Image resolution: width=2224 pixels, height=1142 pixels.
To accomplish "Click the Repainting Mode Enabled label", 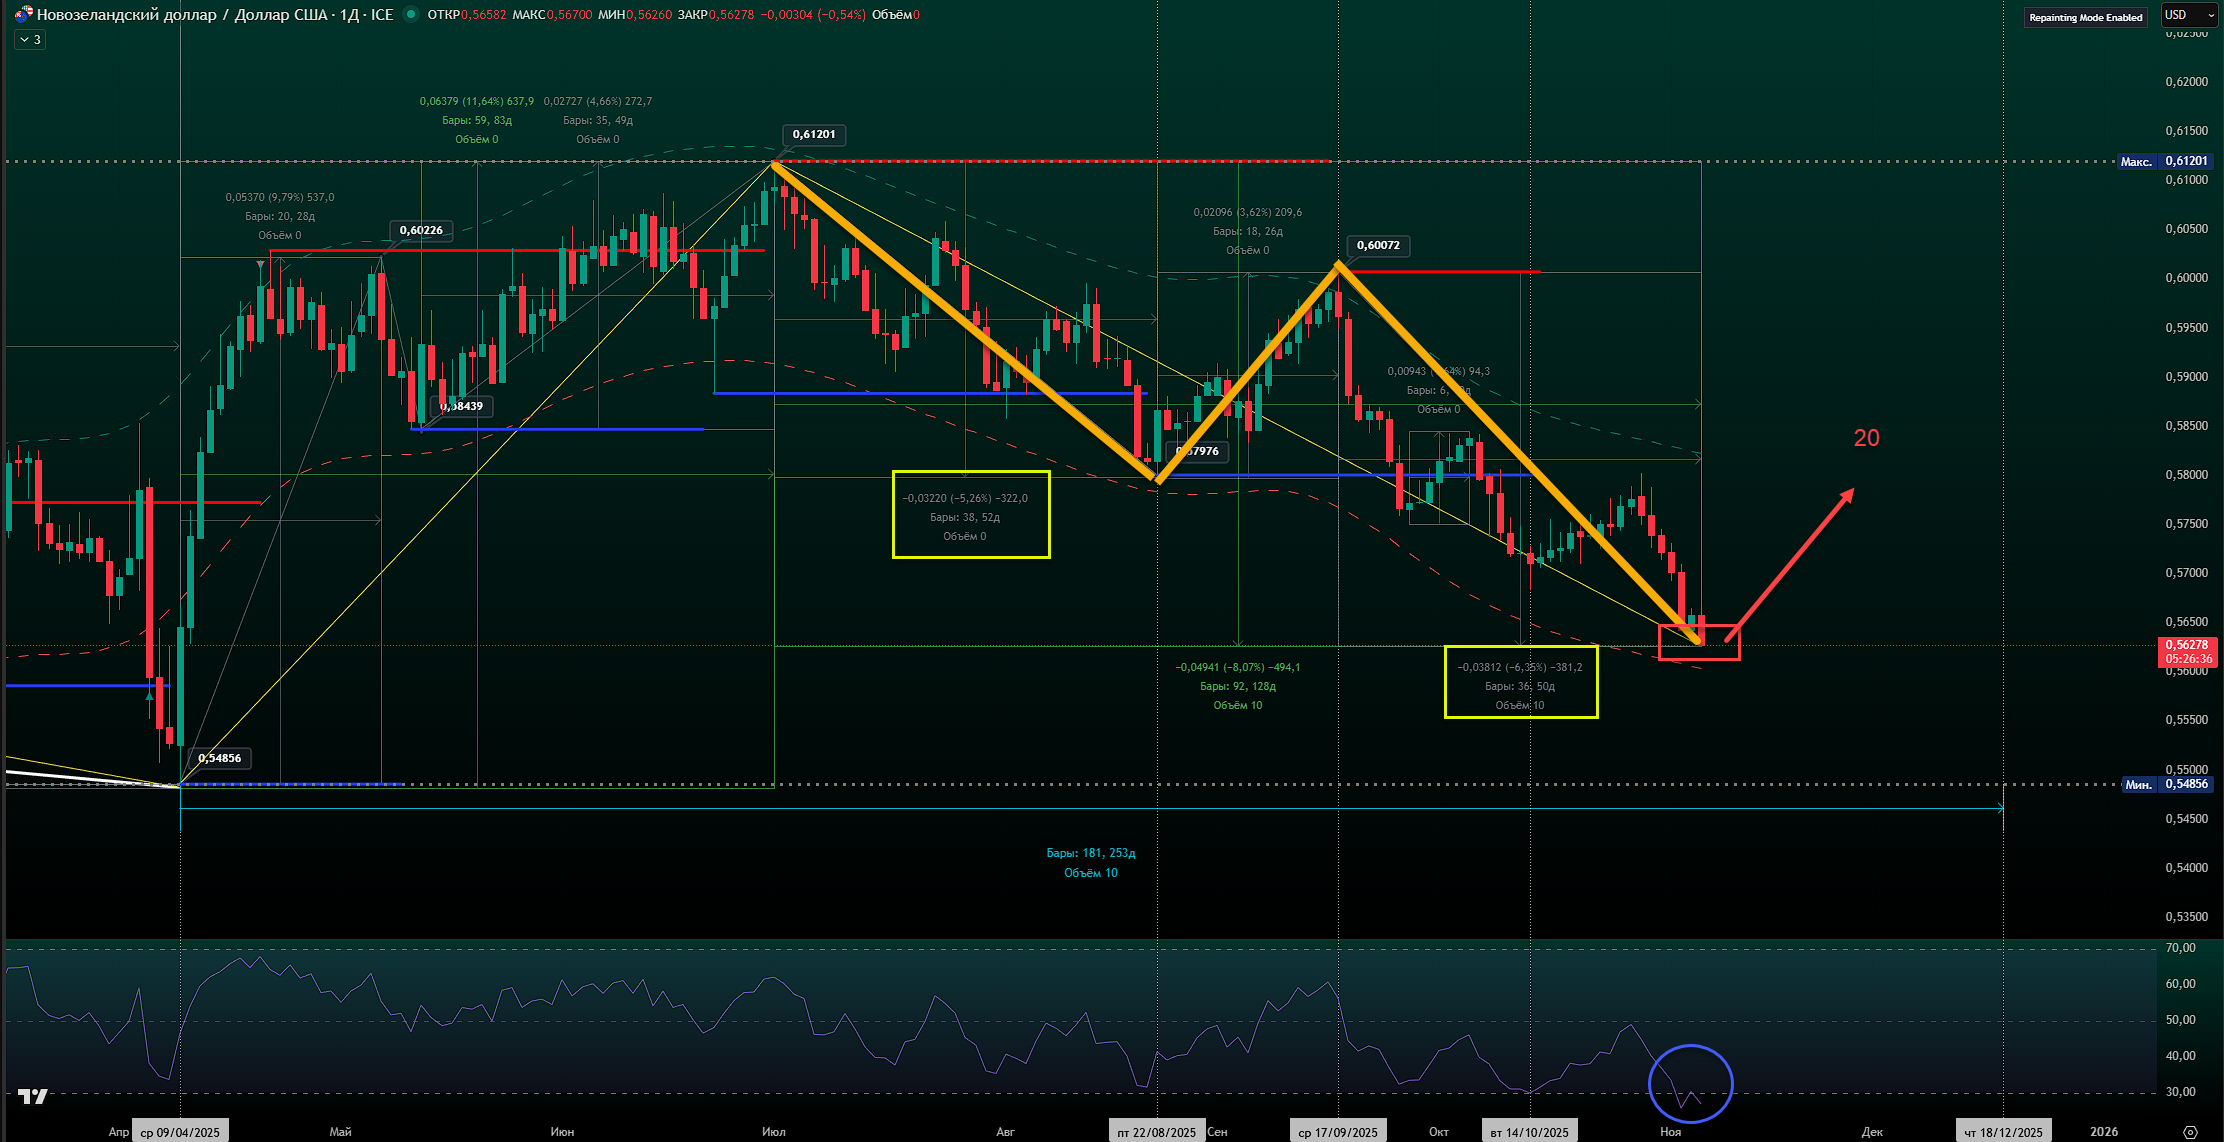I will 2085,17.
